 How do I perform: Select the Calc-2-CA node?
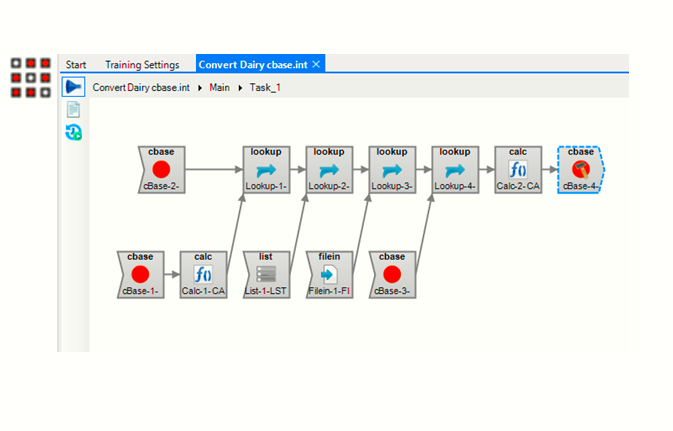pyautogui.click(x=518, y=169)
